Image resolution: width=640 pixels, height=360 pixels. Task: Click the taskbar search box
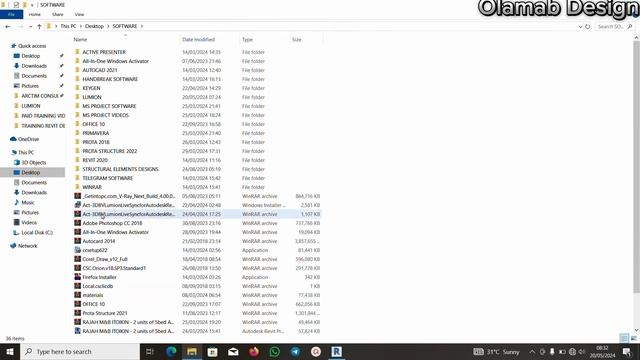(80, 351)
